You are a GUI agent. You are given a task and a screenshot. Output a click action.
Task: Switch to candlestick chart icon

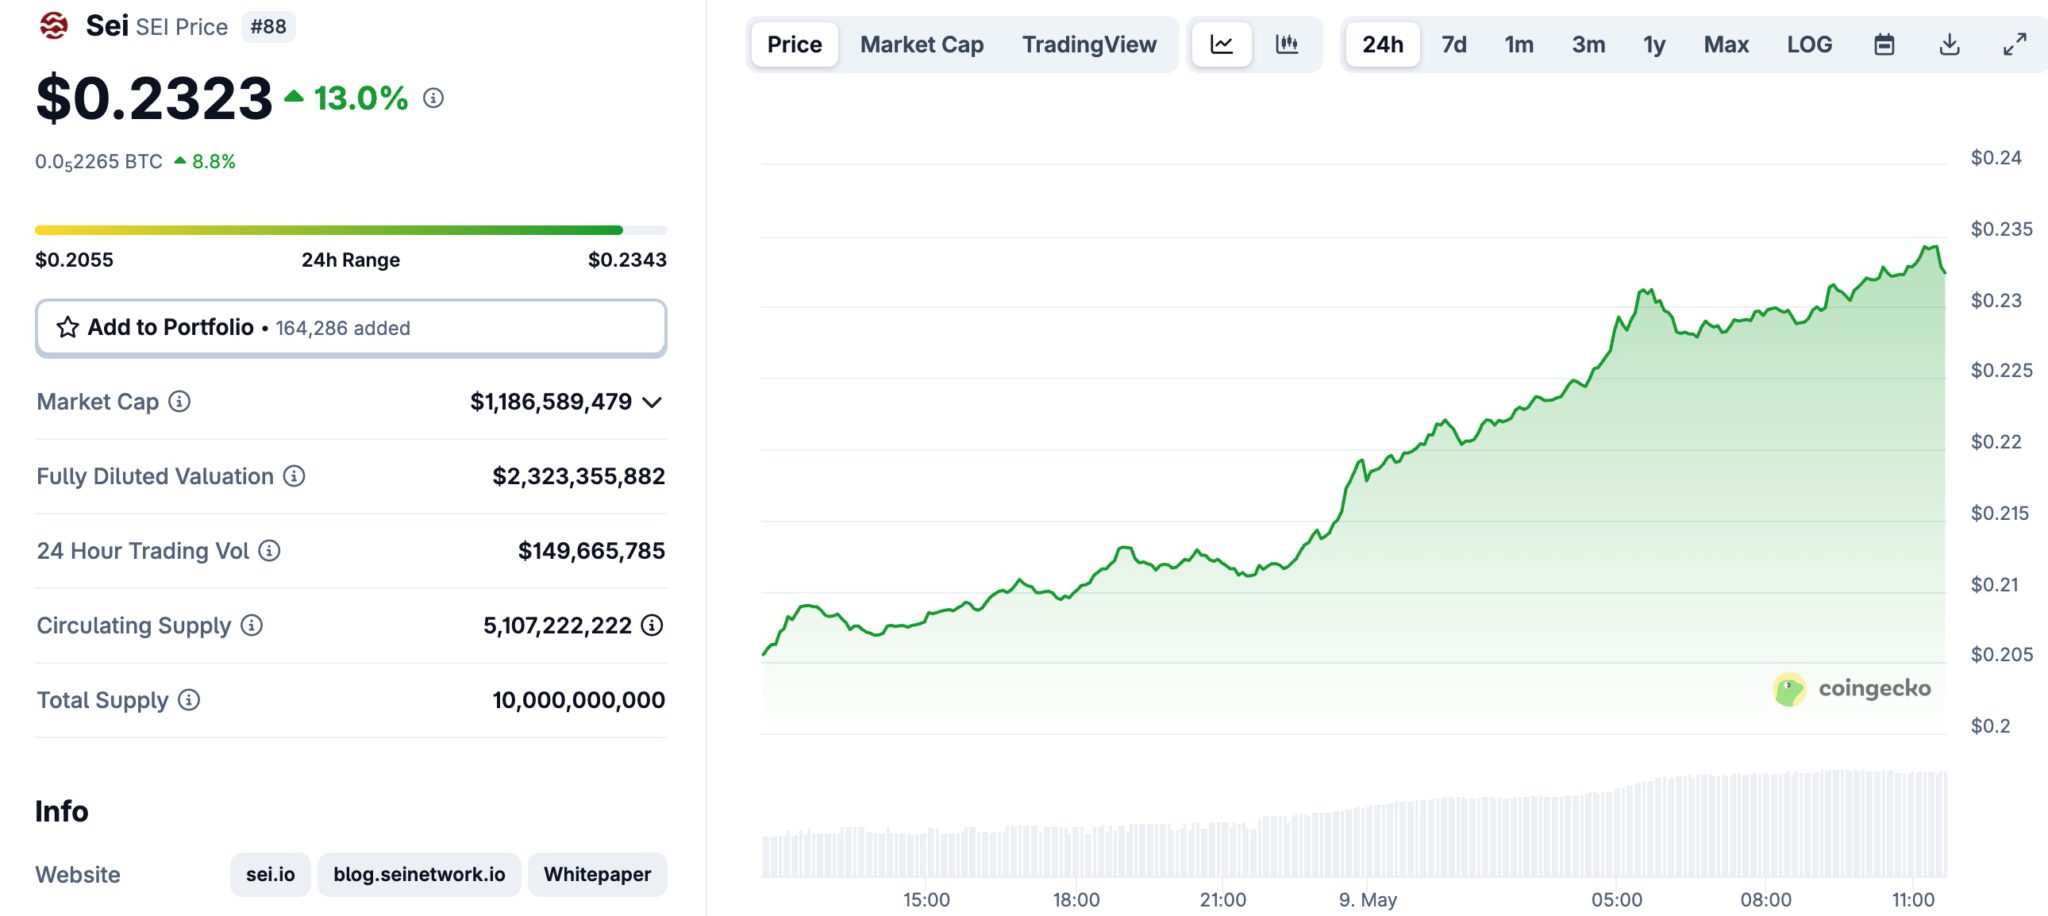click(x=1286, y=45)
